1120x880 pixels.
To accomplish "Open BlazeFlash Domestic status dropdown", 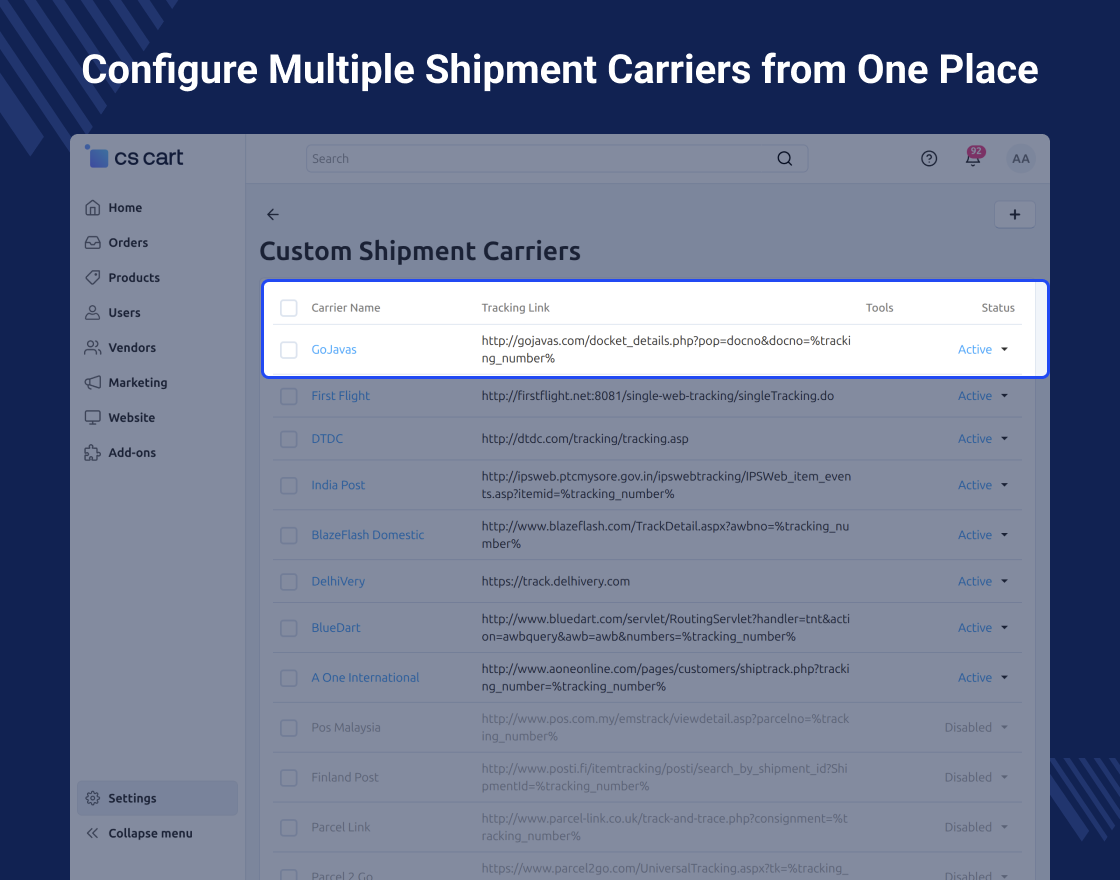I will [983, 535].
